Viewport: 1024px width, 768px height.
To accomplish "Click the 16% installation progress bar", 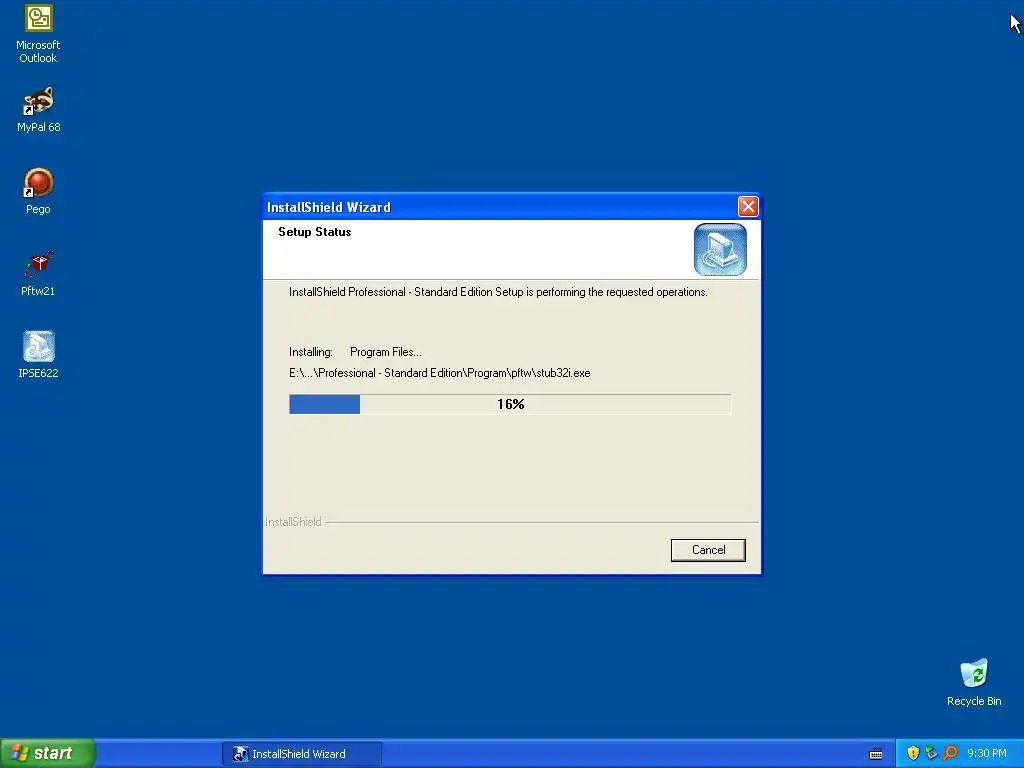I will 510,404.
